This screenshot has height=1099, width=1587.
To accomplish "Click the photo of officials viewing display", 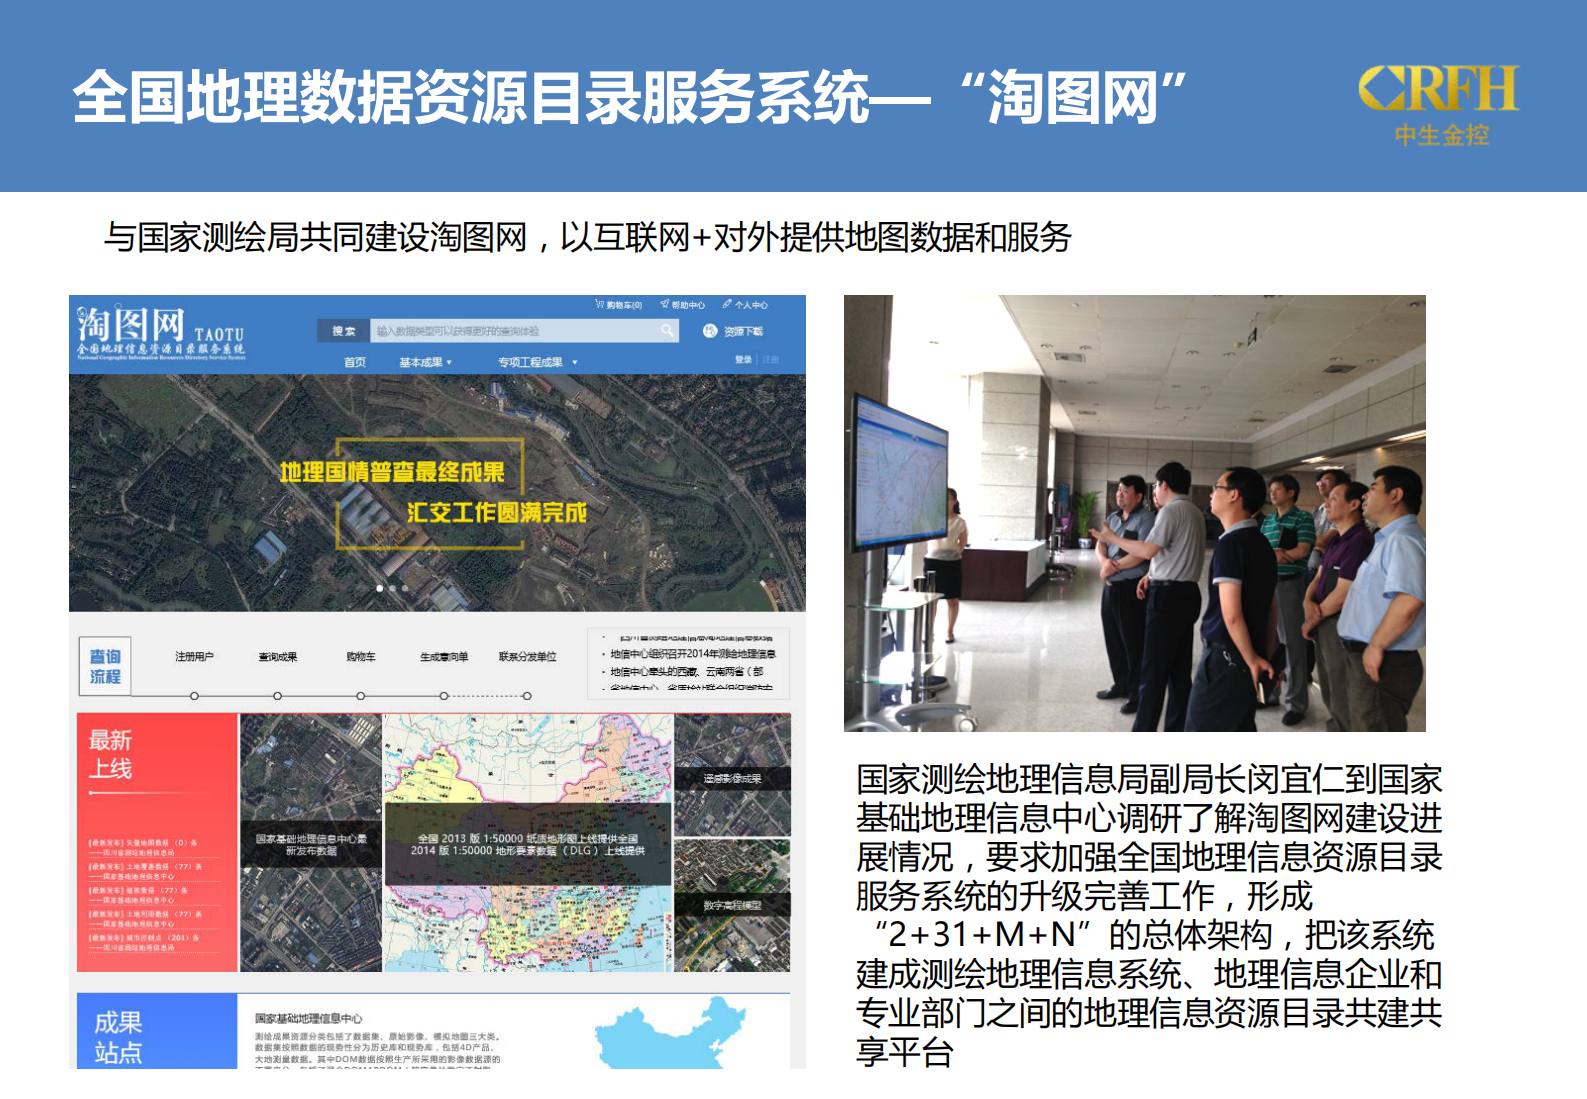I will pyautogui.click(x=1135, y=513).
